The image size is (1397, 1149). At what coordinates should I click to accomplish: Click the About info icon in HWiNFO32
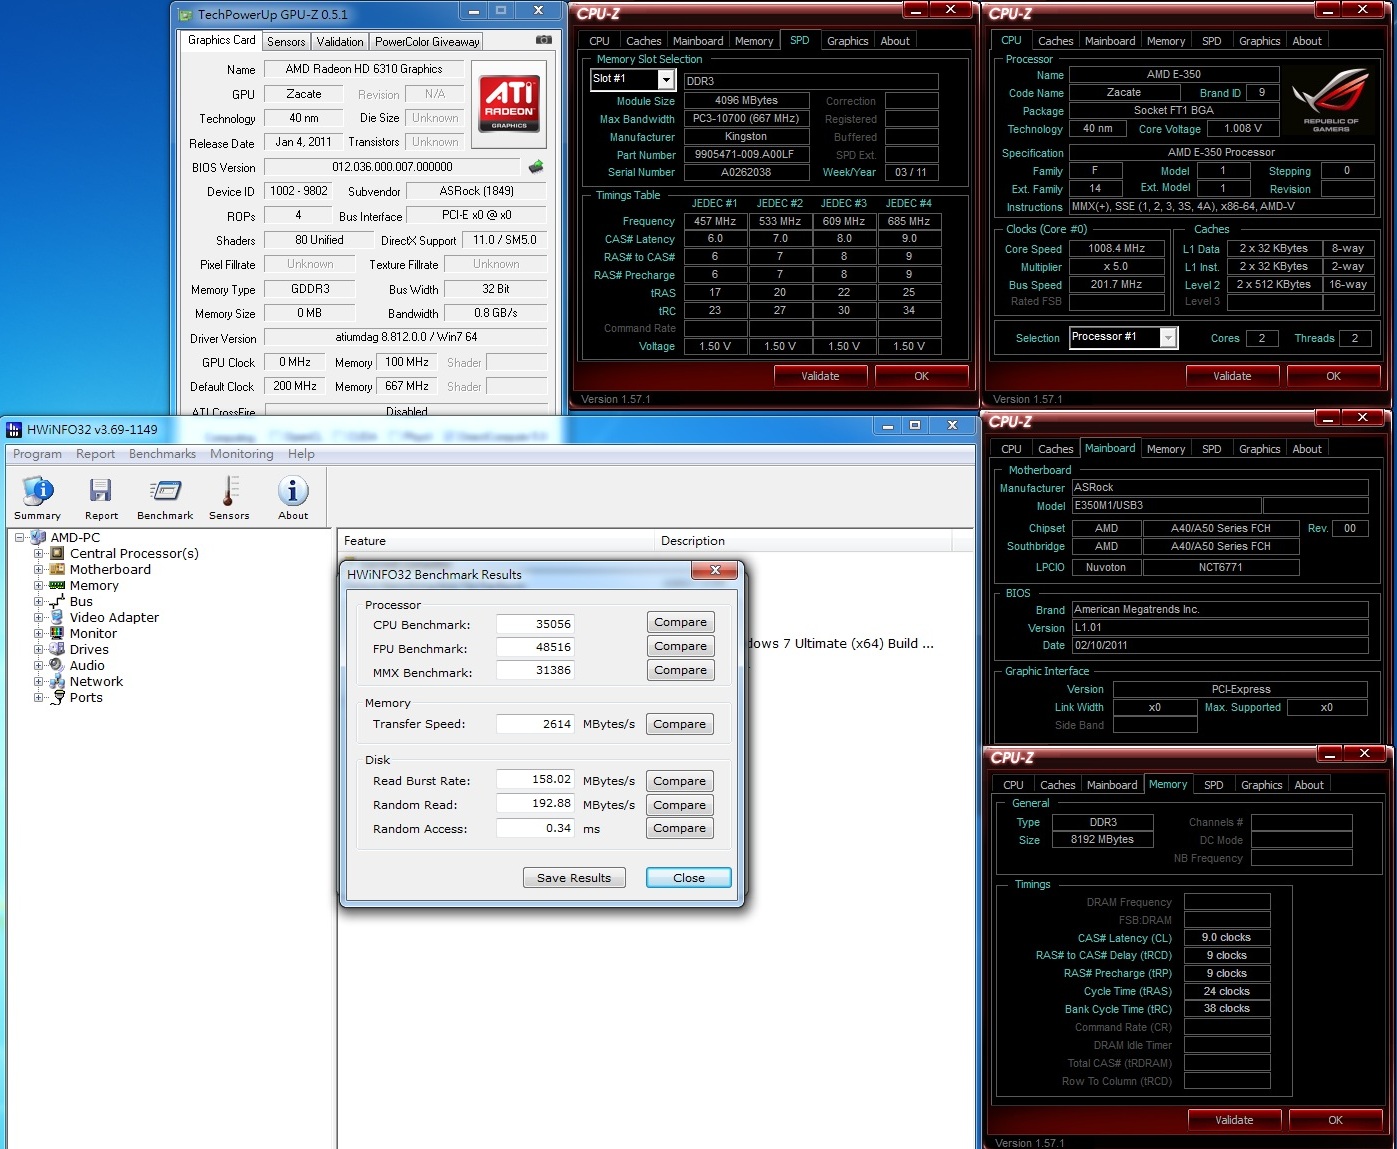[293, 497]
